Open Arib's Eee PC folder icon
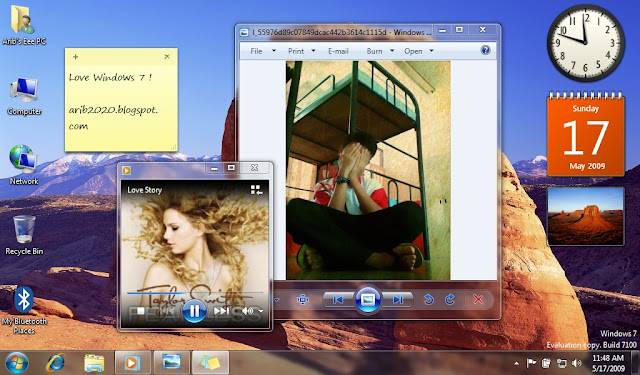This screenshot has width=640, height=375. point(23,24)
